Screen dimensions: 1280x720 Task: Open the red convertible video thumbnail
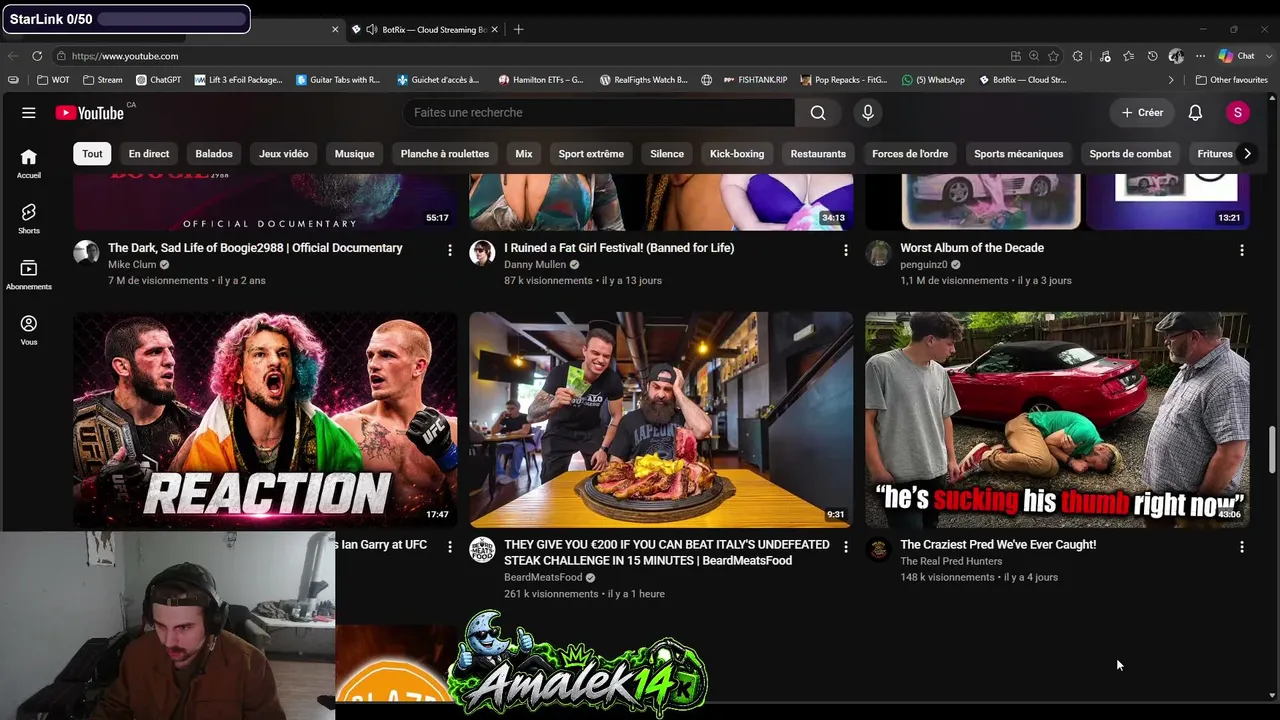tap(1057, 420)
